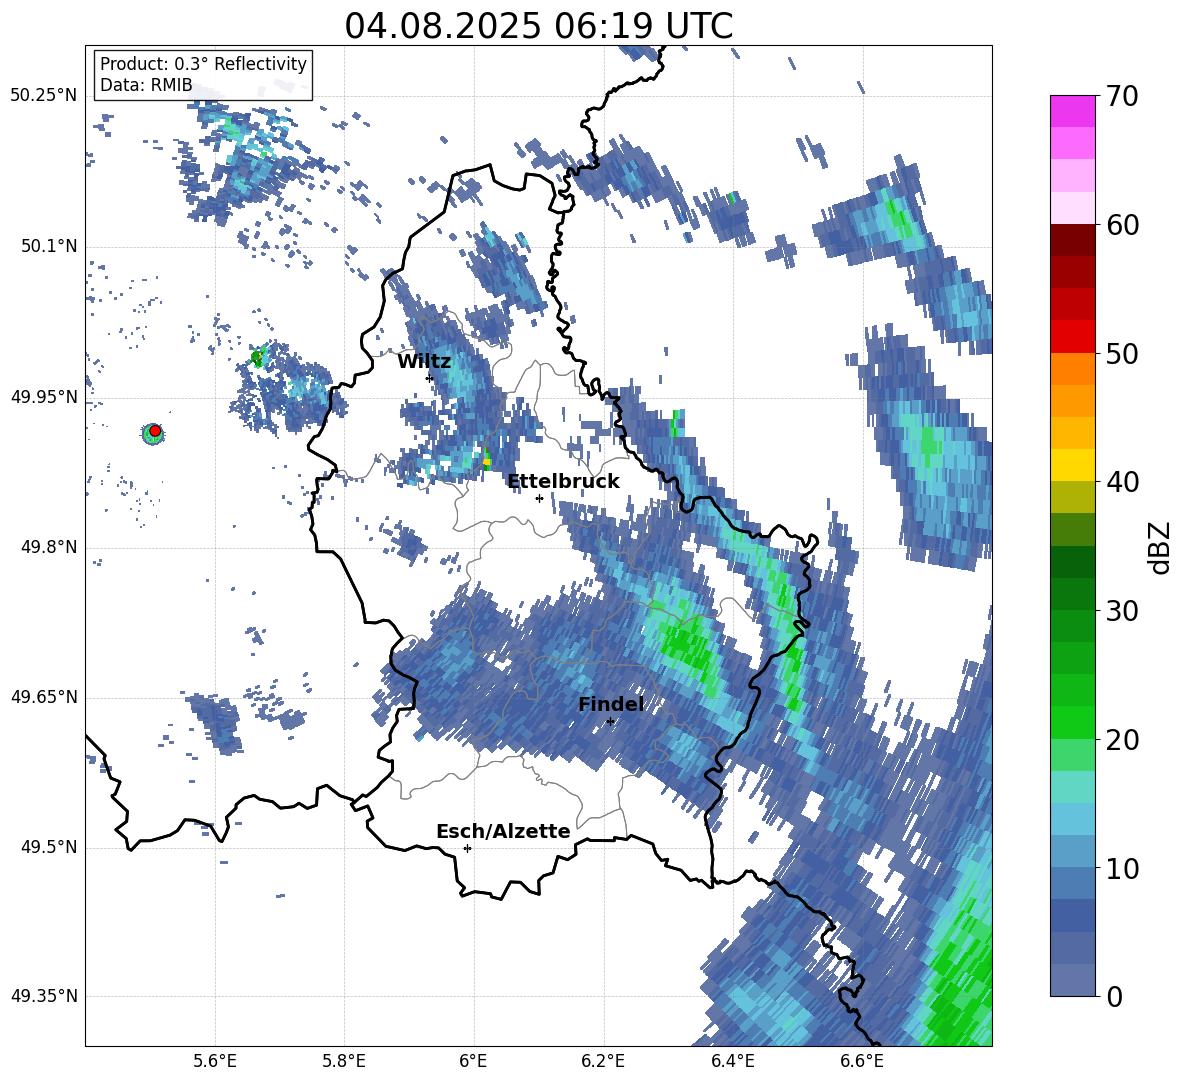Pick the orange colorbar swatch below 50
Screen dimensions: 1184x1081
click(1072, 368)
